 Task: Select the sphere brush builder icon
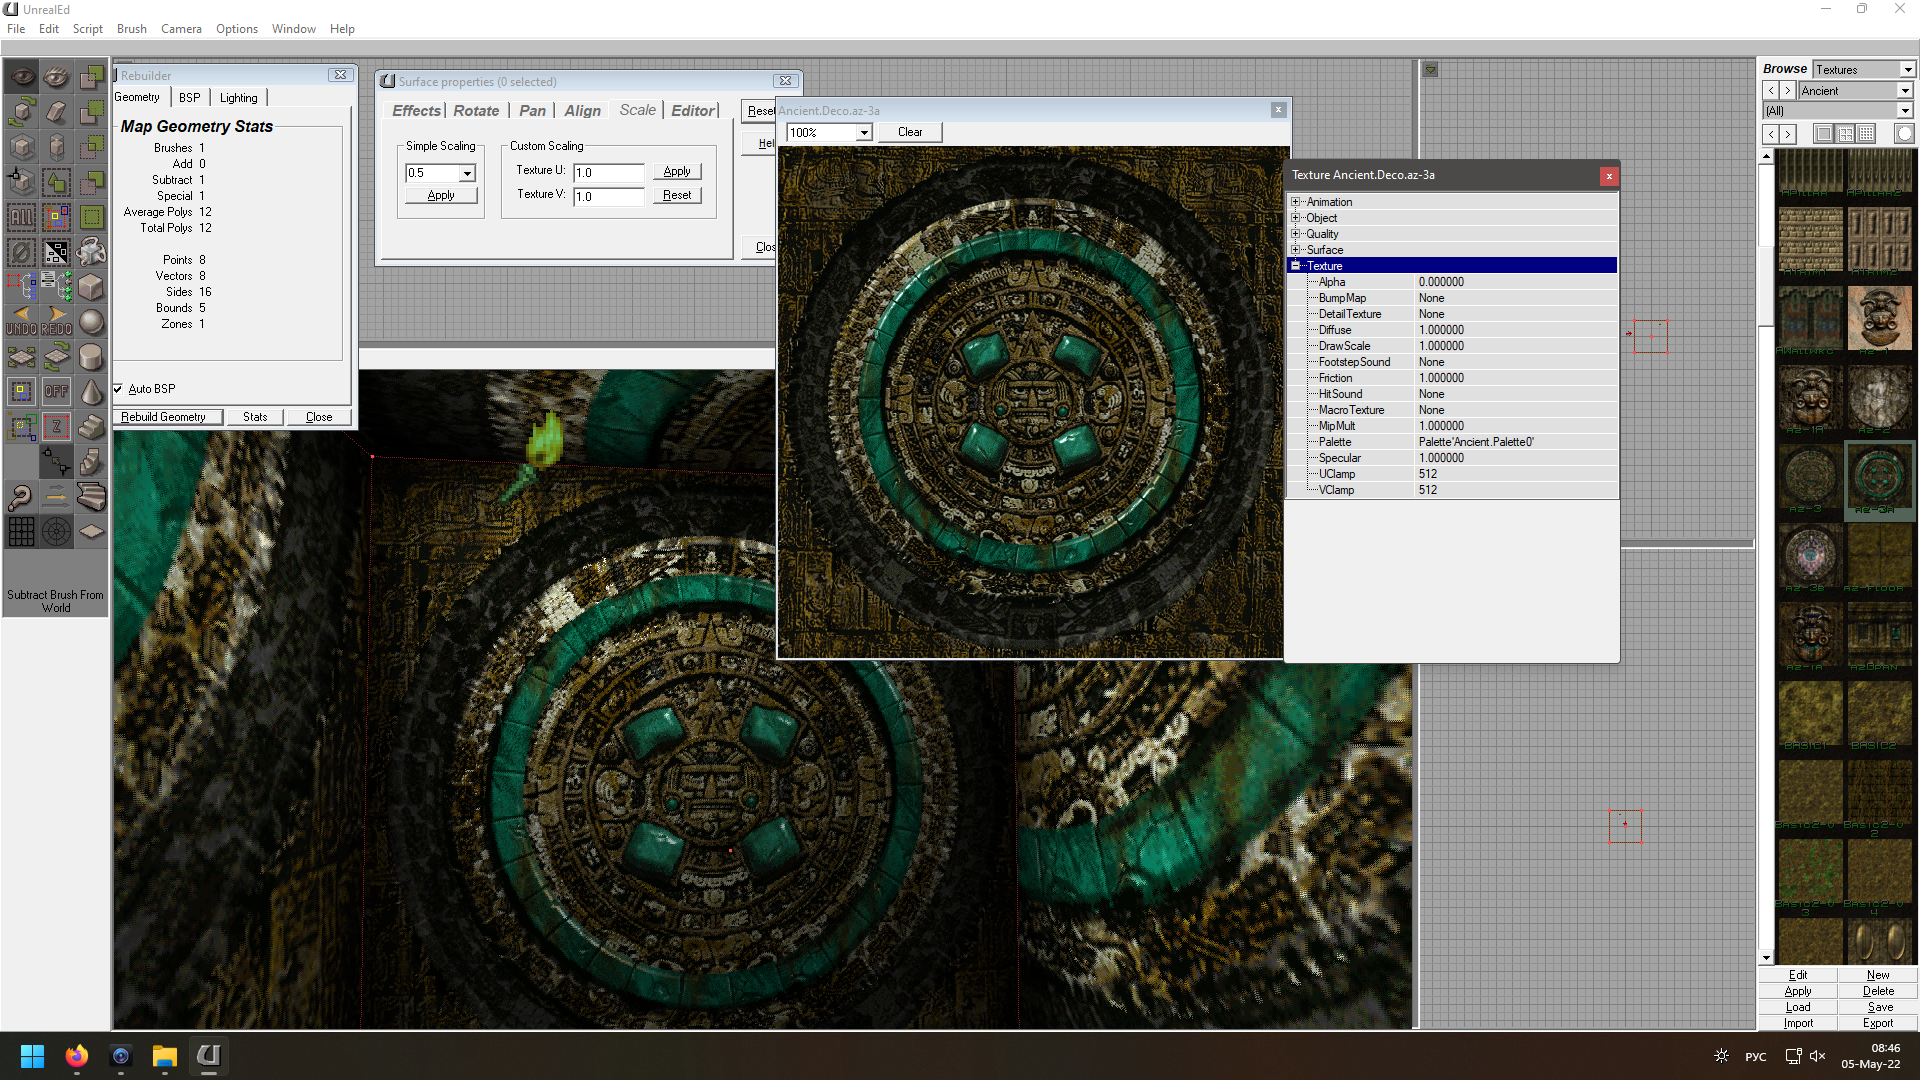(91, 322)
